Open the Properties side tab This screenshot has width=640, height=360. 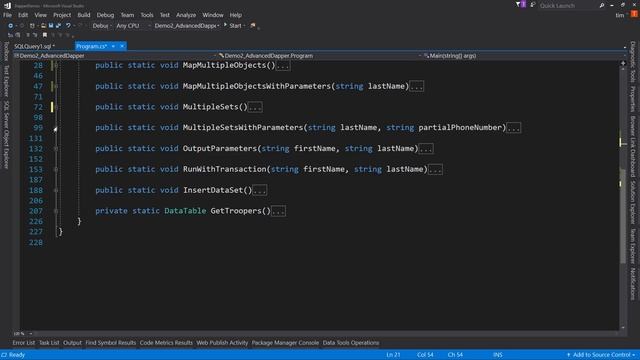click(633, 99)
